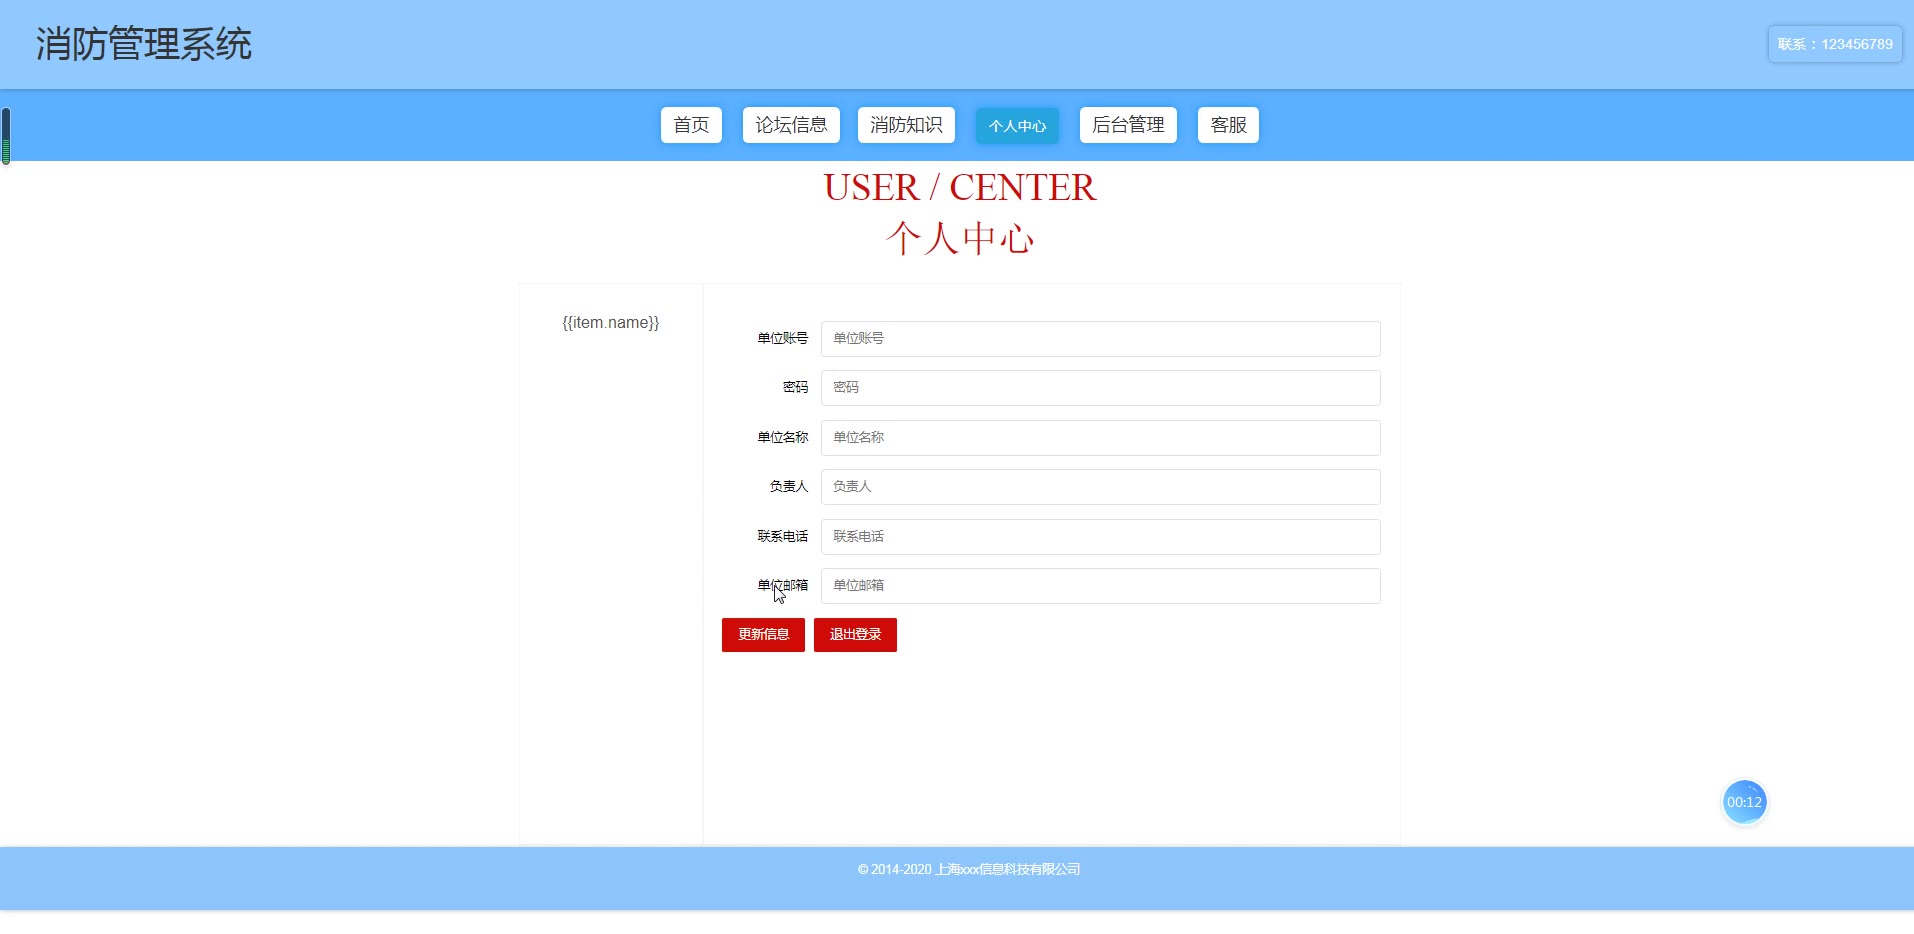1914x934 pixels.
Task: Click the 联系电话 field label
Action: point(782,537)
